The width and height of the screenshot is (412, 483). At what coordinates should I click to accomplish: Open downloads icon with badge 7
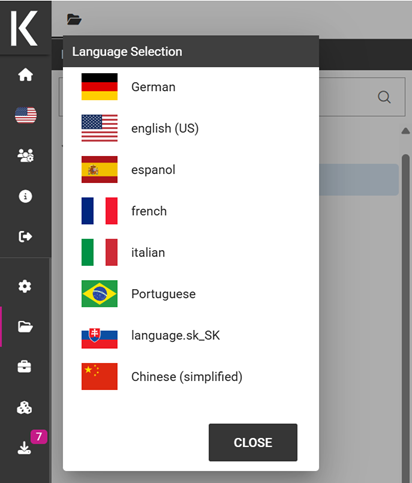[x=24, y=448]
